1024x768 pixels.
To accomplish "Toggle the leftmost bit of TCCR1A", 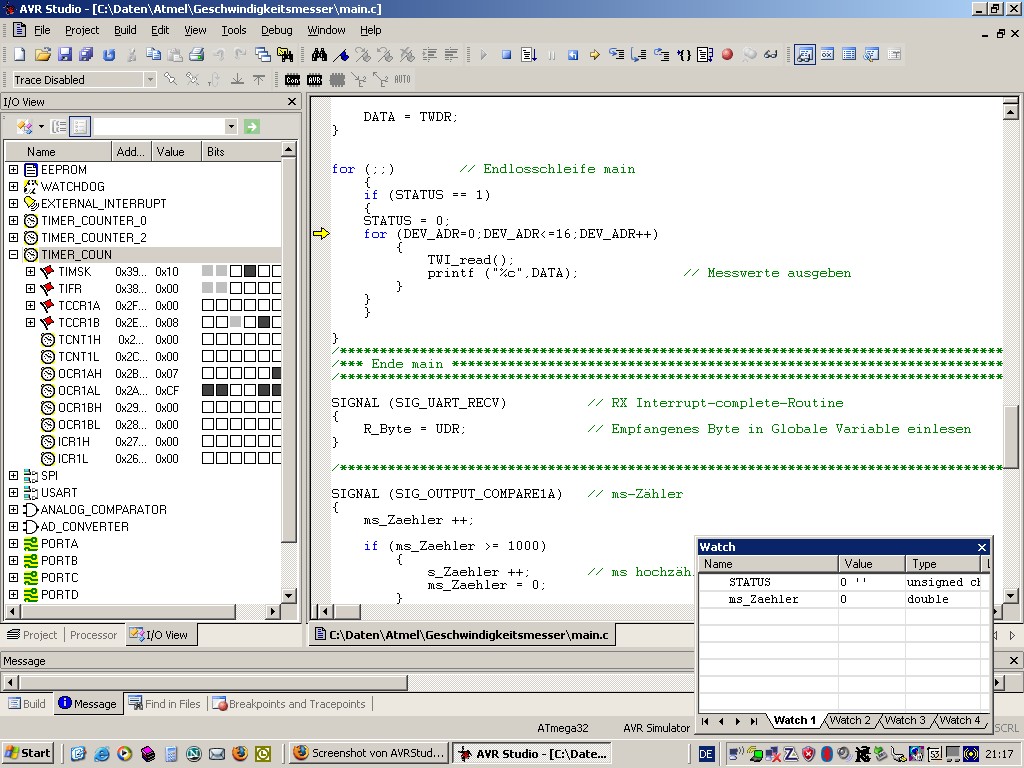I will (208, 305).
